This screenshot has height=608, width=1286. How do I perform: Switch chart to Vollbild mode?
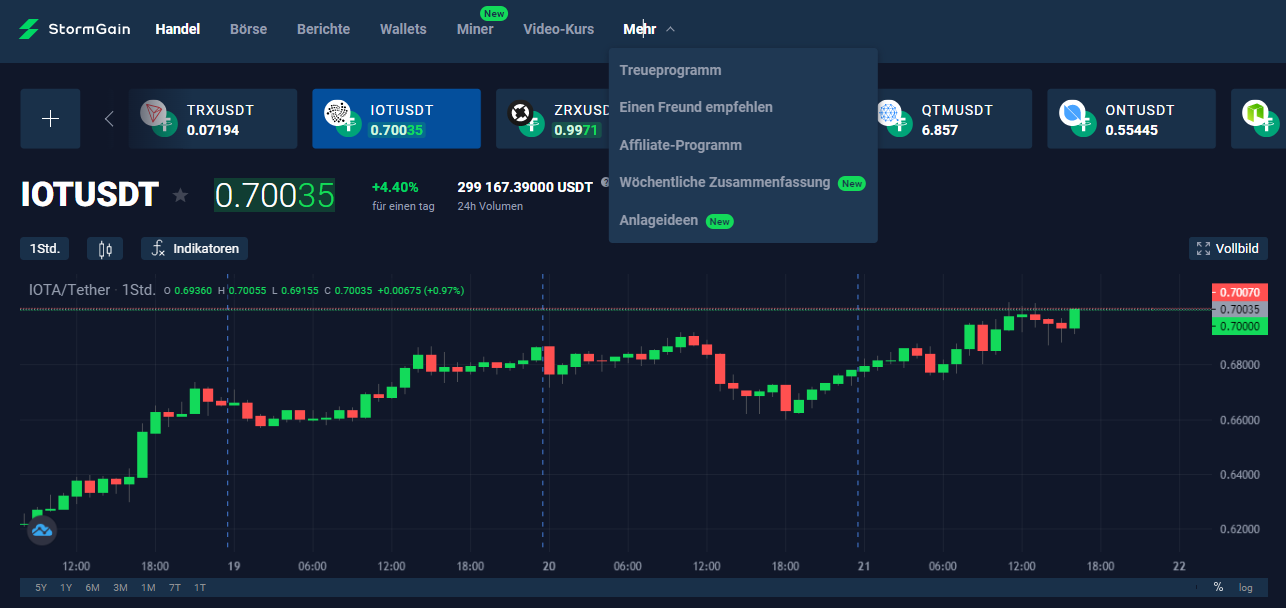pos(1229,248)
